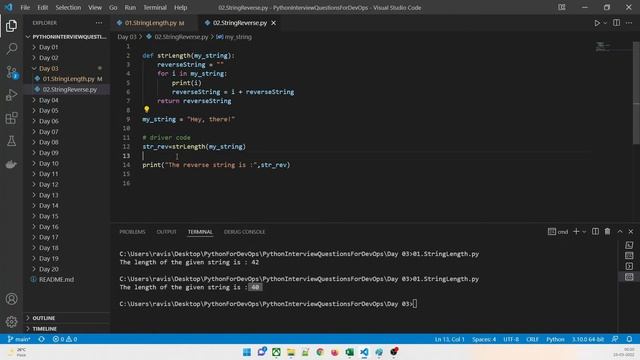
Task: Select the first terminal in the side list
Action: [629, 245]
